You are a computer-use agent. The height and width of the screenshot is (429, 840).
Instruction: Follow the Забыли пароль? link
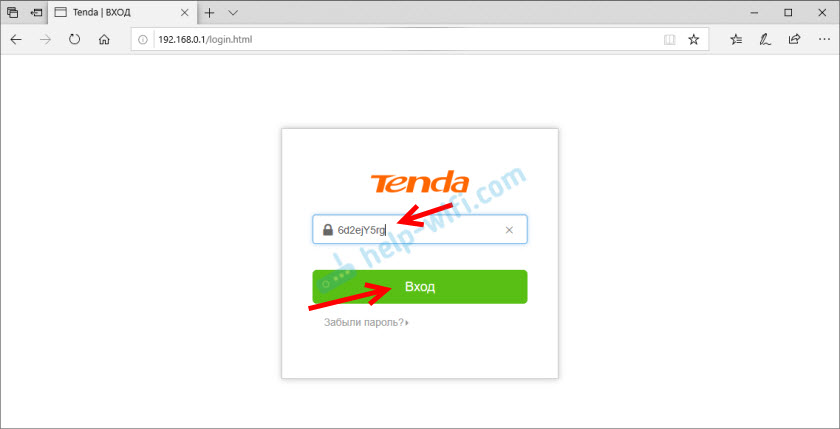point(366,322)
